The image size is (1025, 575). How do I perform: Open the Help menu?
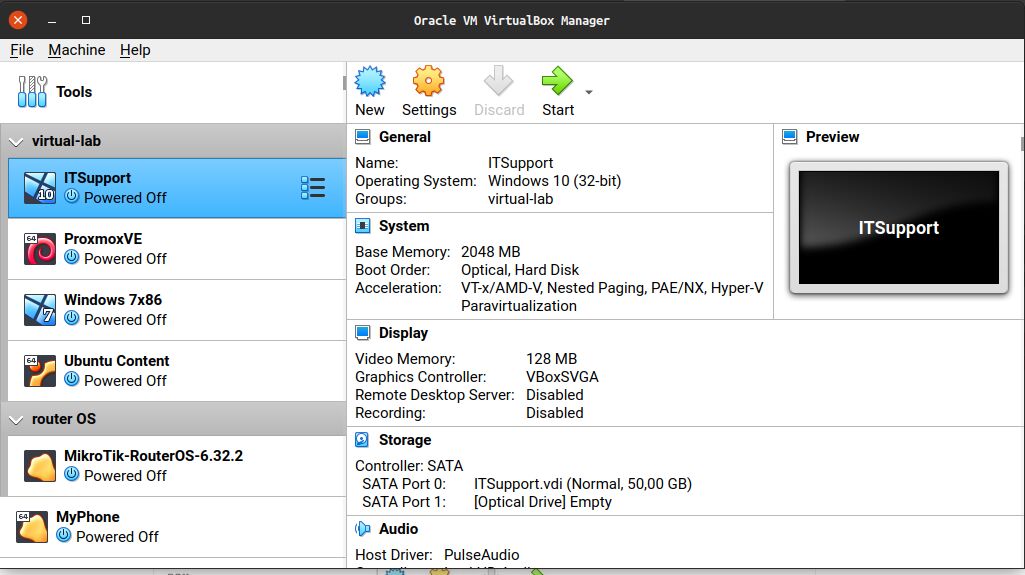(135, 50)
